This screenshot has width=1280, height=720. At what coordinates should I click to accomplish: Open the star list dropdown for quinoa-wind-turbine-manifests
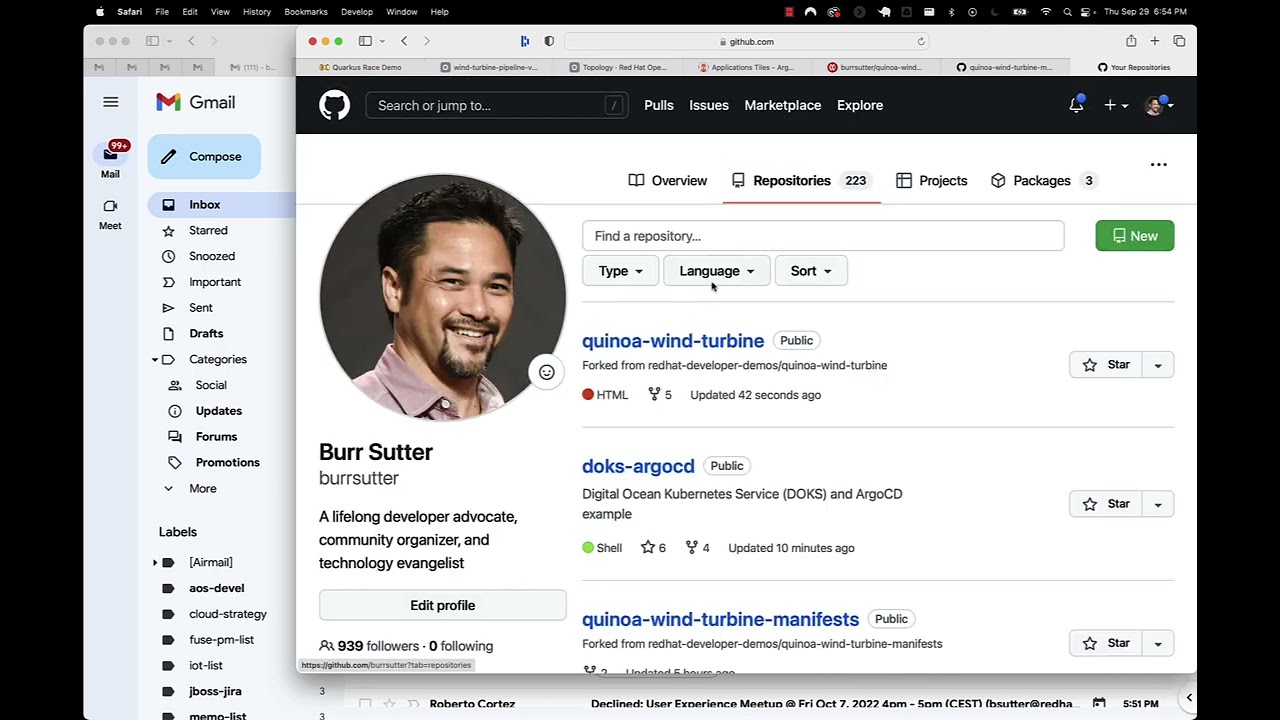[1158, 643]
